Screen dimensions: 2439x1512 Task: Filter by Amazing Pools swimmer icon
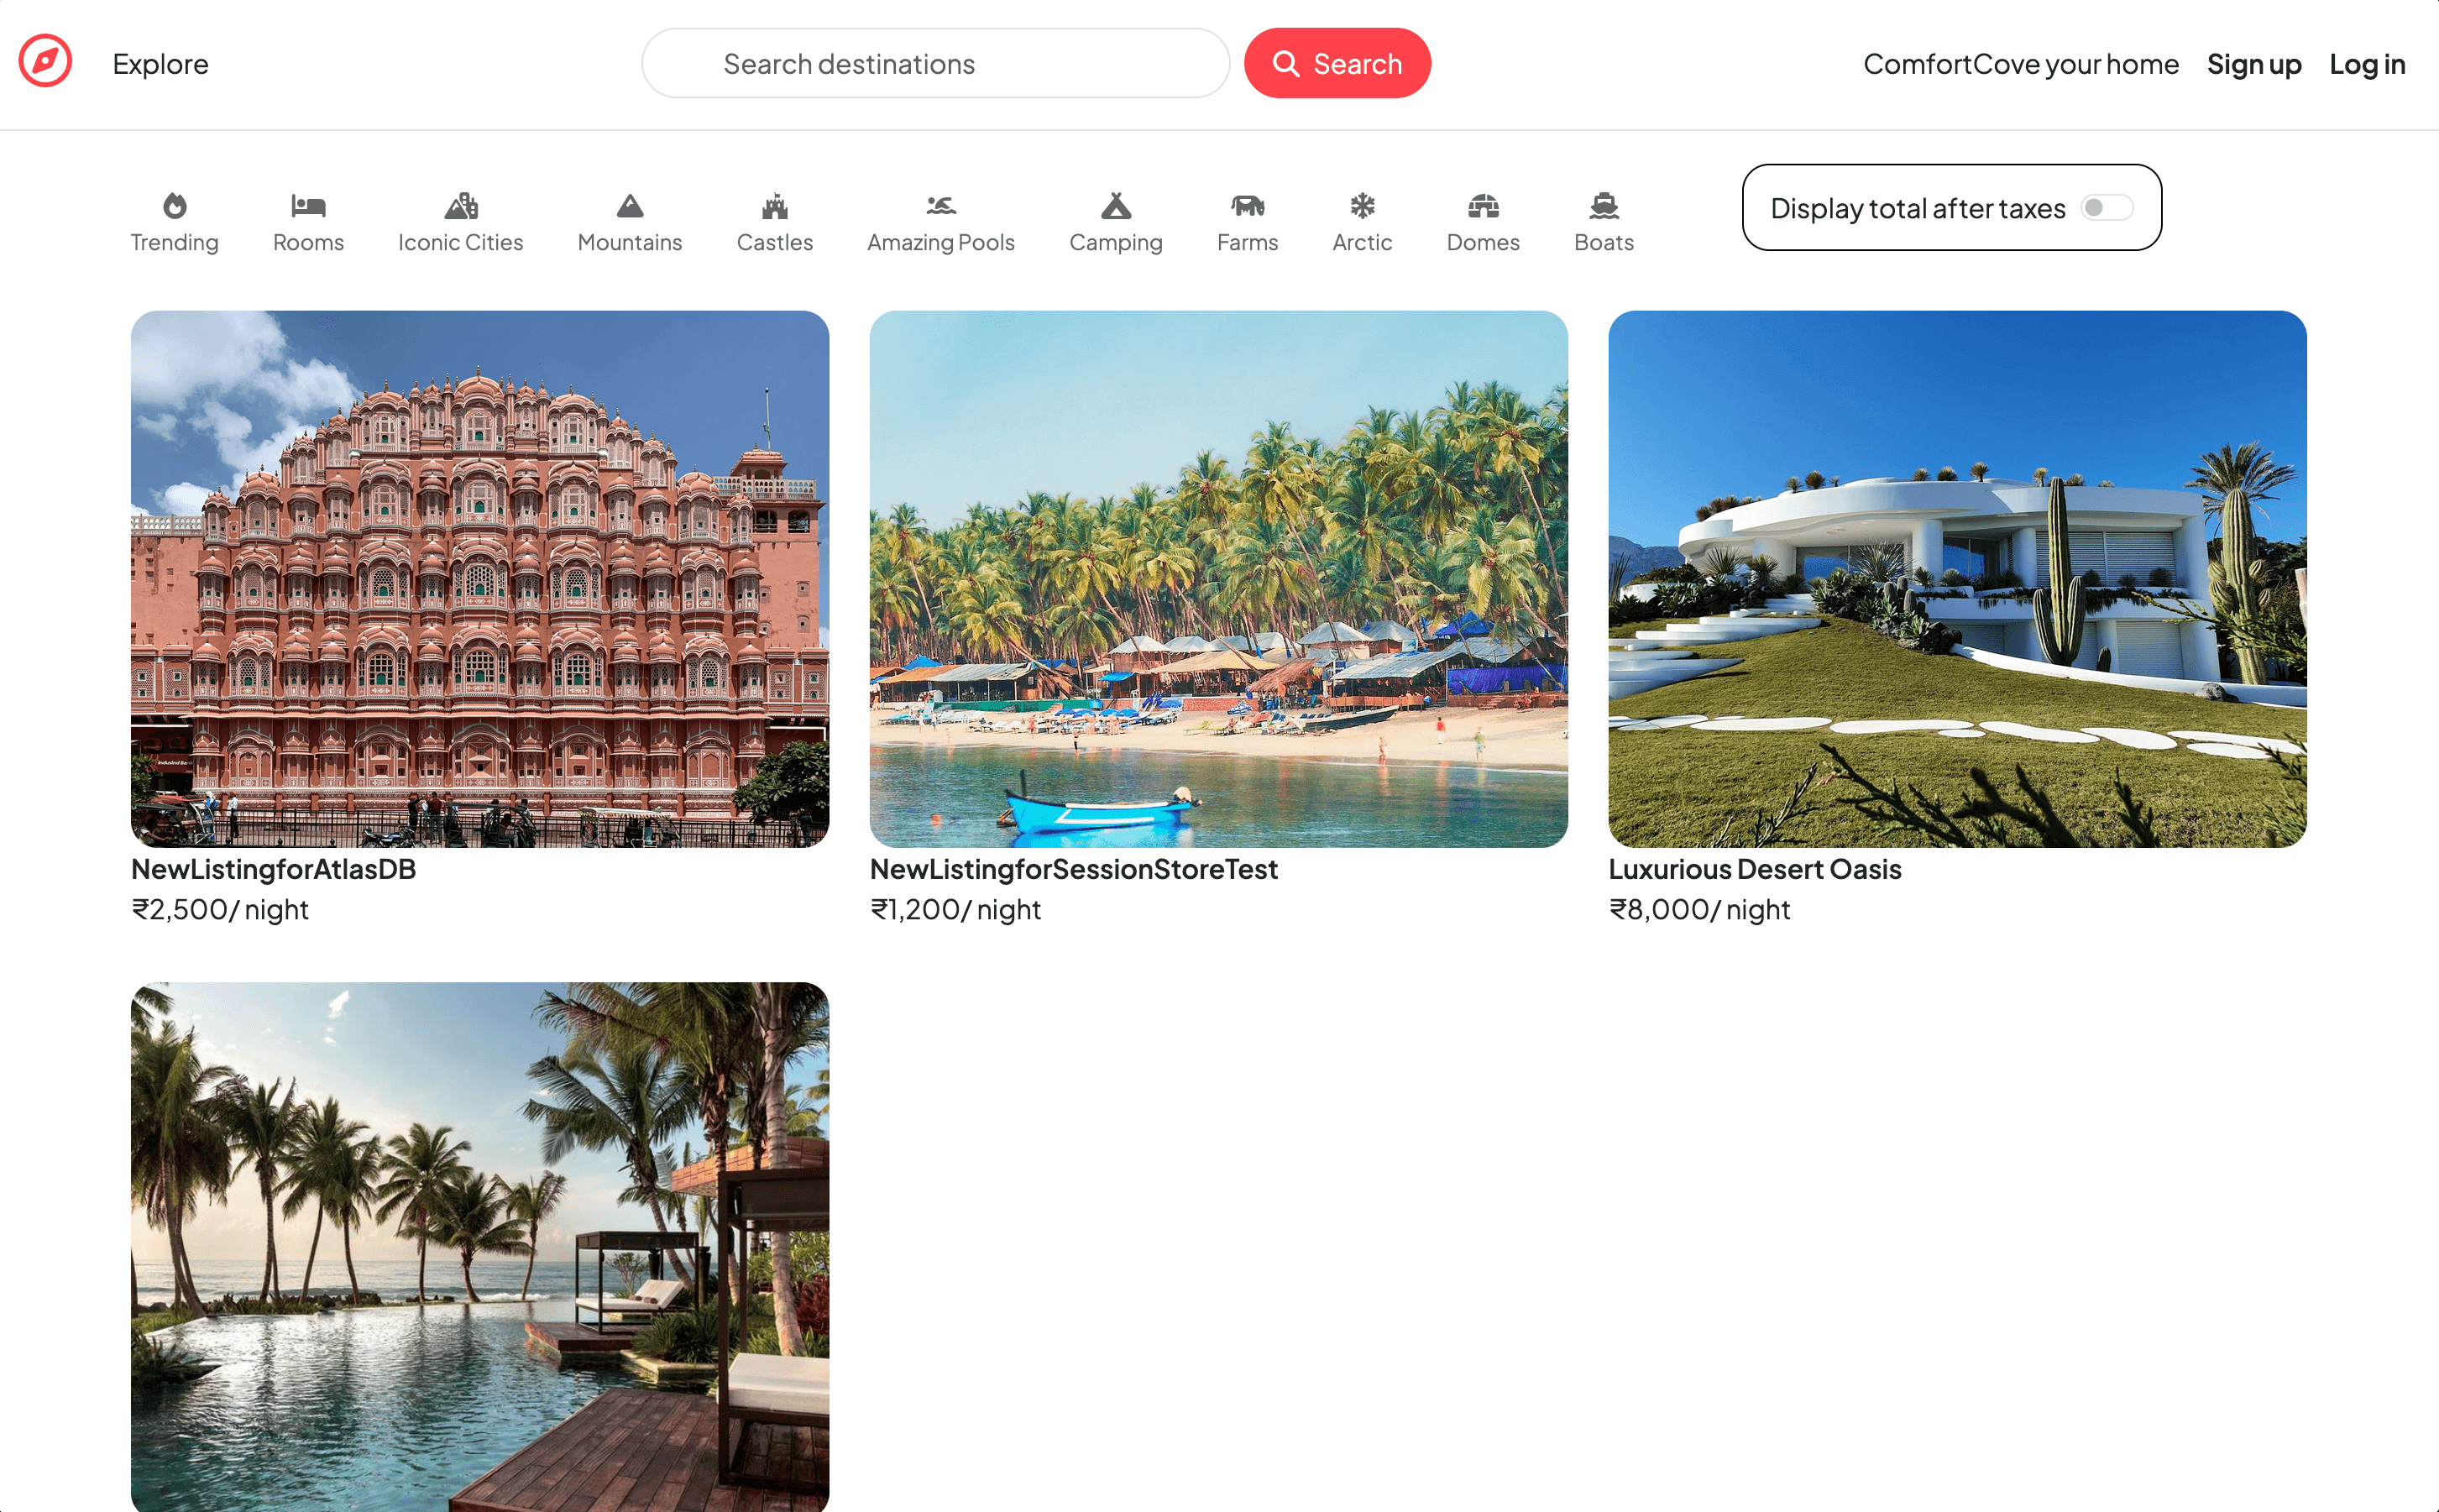[x=941, y=206]
